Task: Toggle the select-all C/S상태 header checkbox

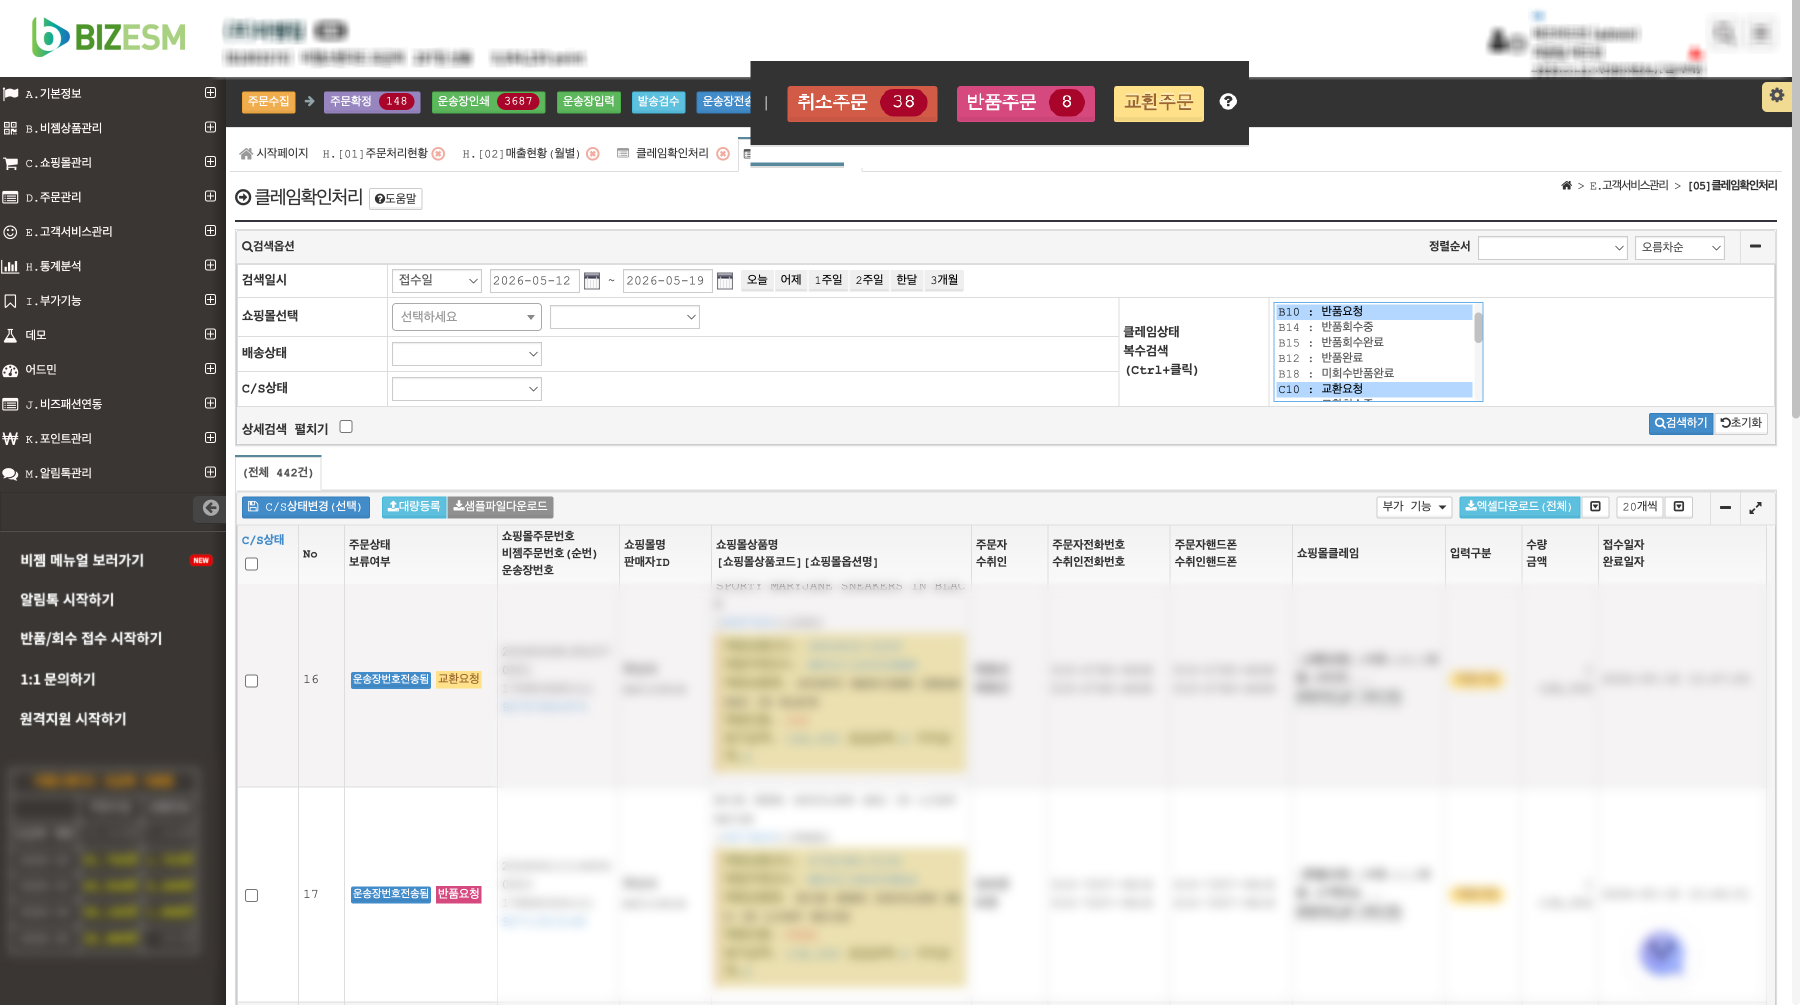Action: [x=252, y=564]
